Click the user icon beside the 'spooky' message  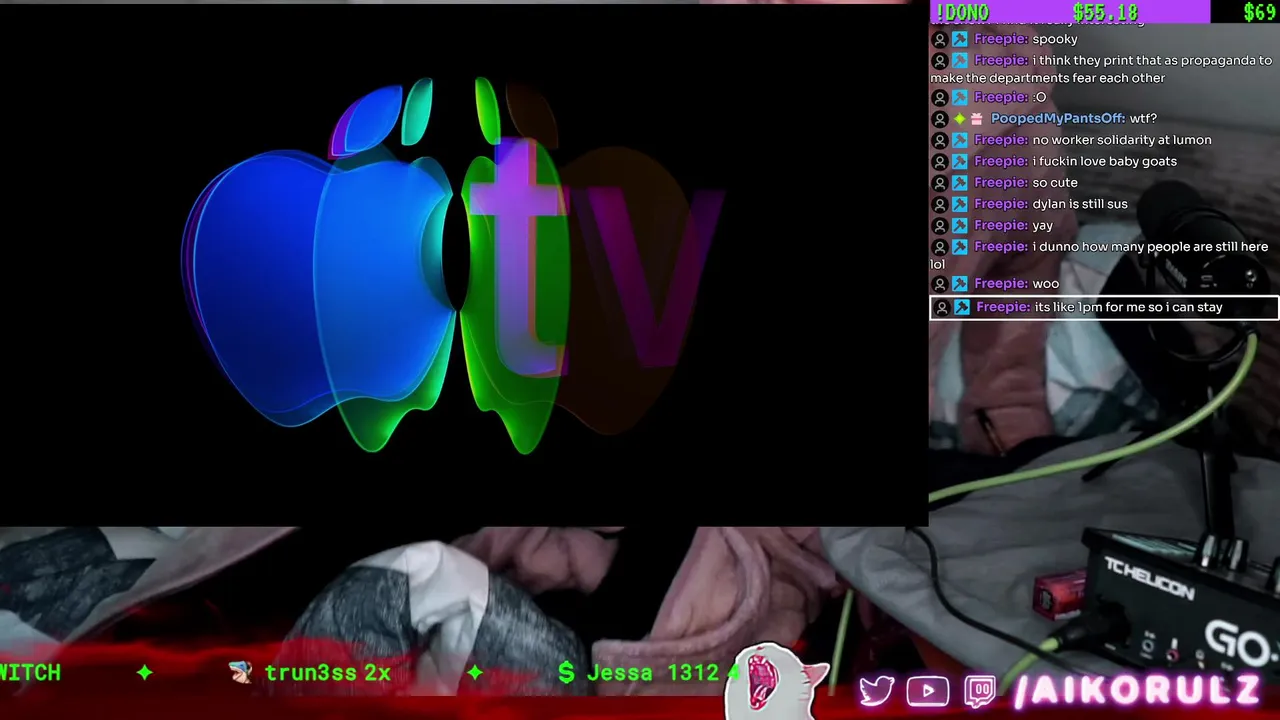click(939, 39)
